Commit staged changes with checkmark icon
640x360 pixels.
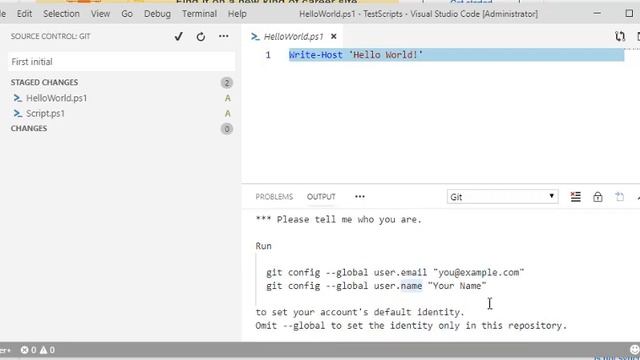tap(178, 36)
